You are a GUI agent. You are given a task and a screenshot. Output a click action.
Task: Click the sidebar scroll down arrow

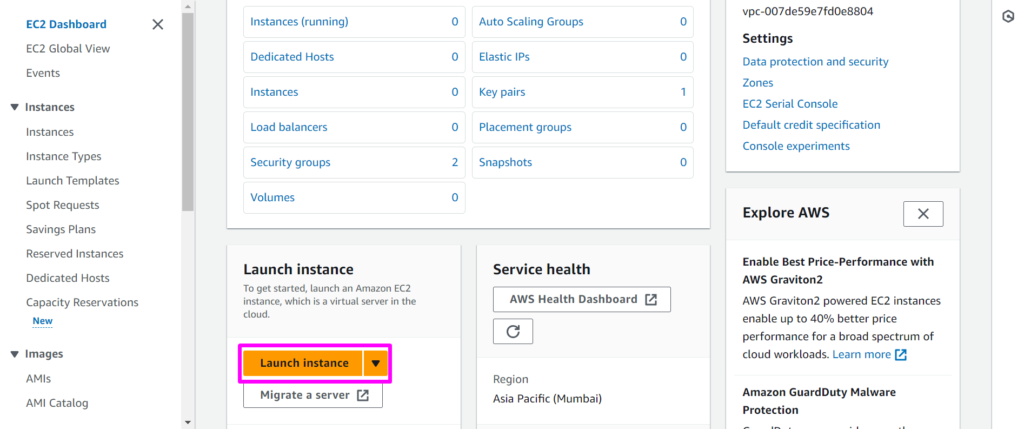pyautogui.click(x=188, y=422)
